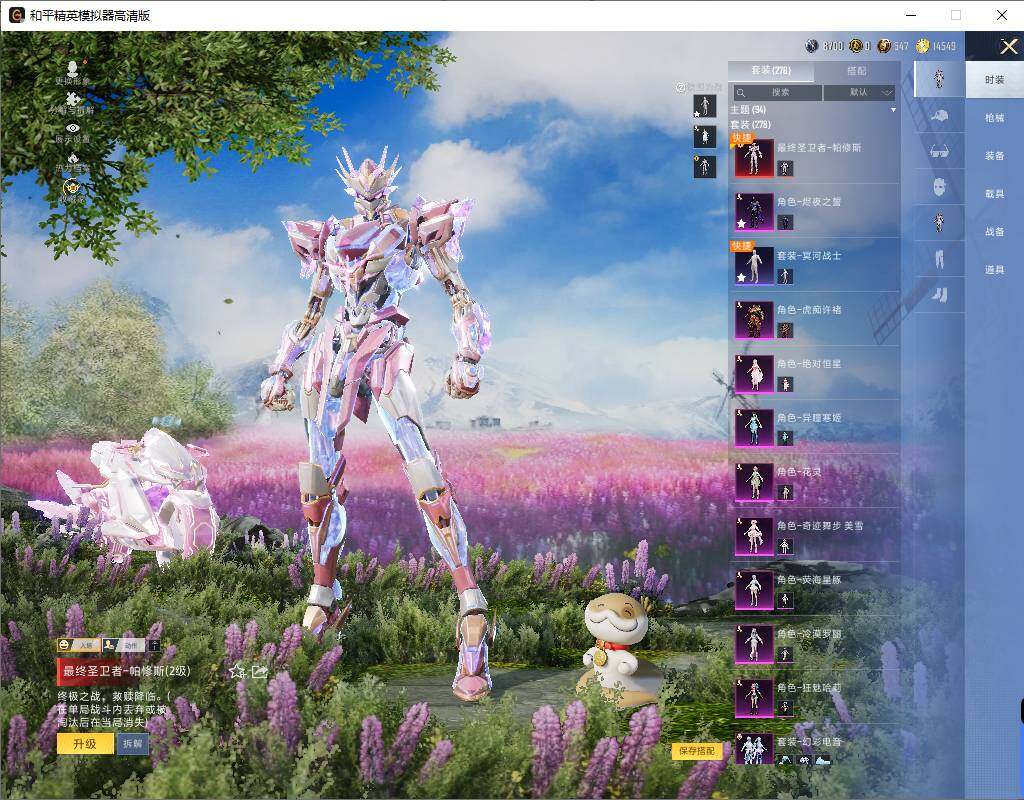Viewport: 1024px width, 800px height.
Task: Click the small hanger icon next to 动作
Action: click(154, 645)
